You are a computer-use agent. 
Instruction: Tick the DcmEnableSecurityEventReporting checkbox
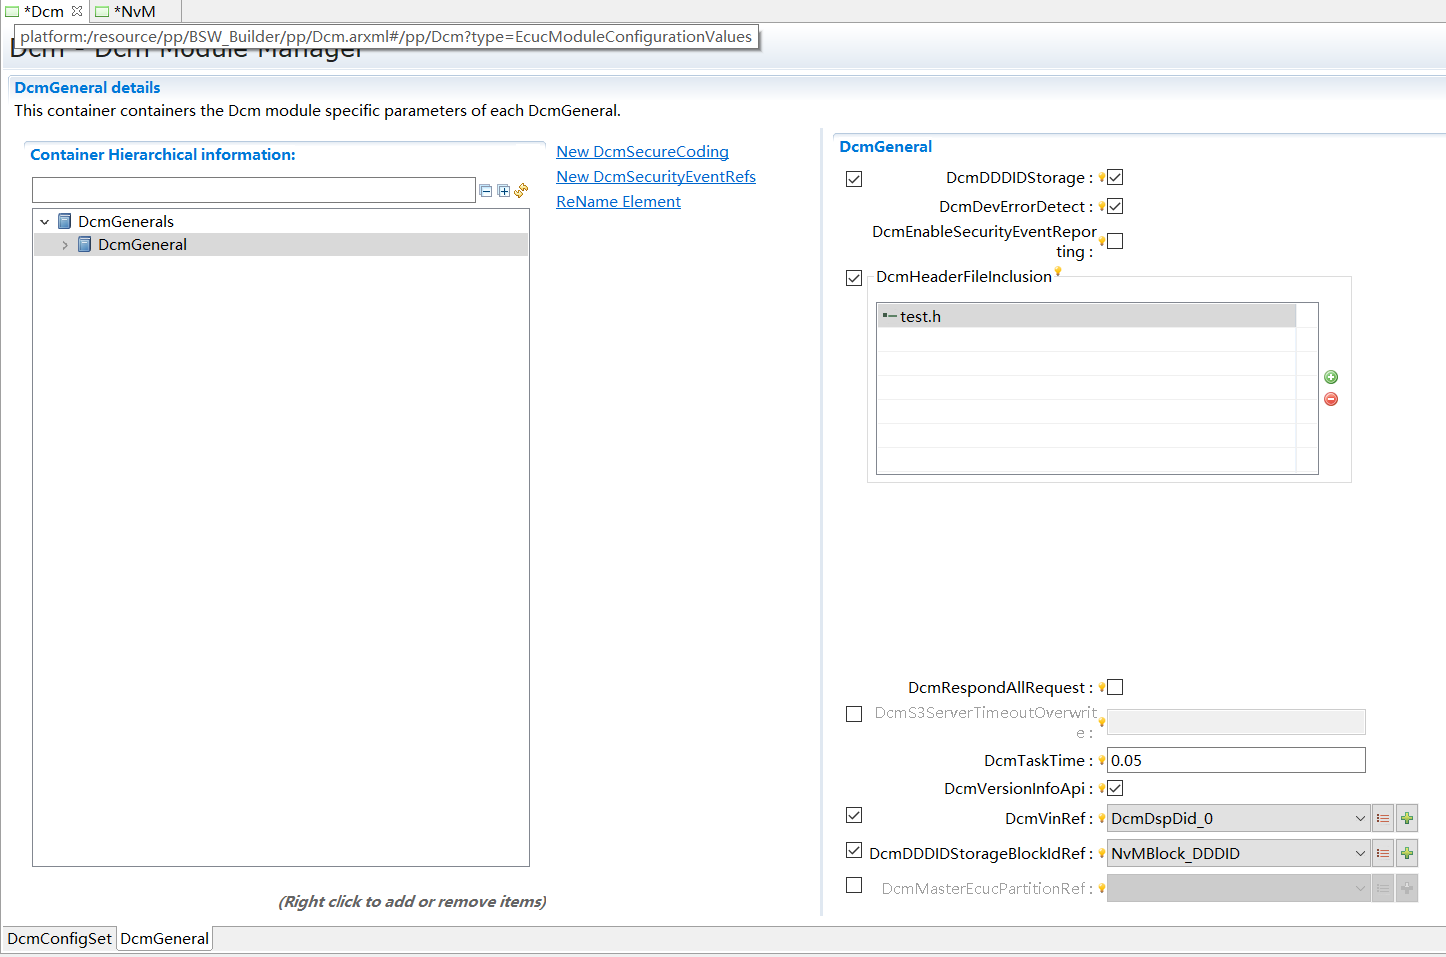[1115, 241]
